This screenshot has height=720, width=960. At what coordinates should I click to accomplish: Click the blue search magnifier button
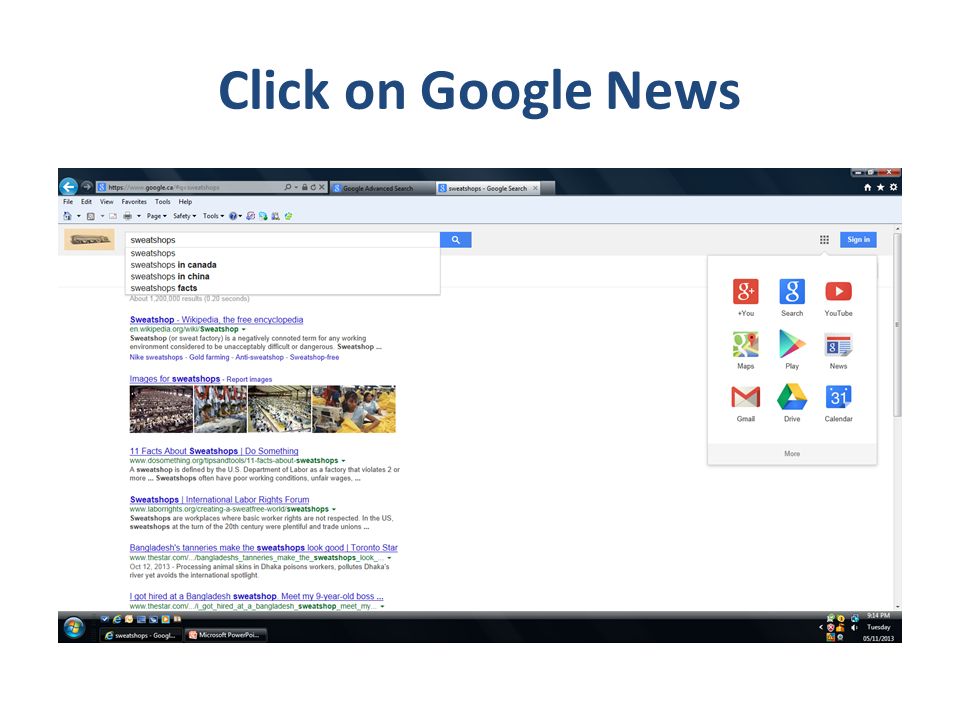pos(456,240)
